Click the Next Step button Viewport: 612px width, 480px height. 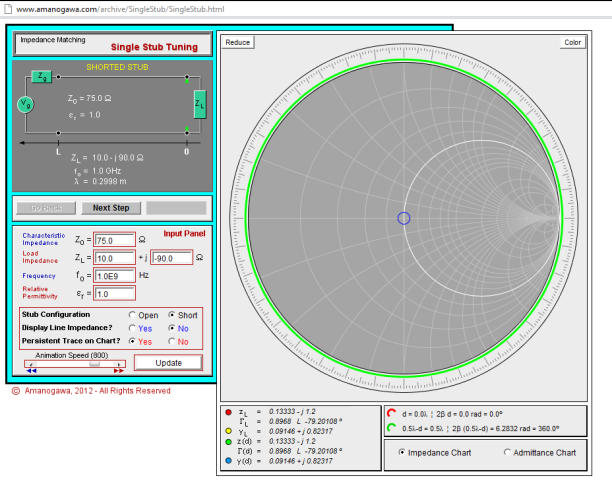tap(111, 208)
